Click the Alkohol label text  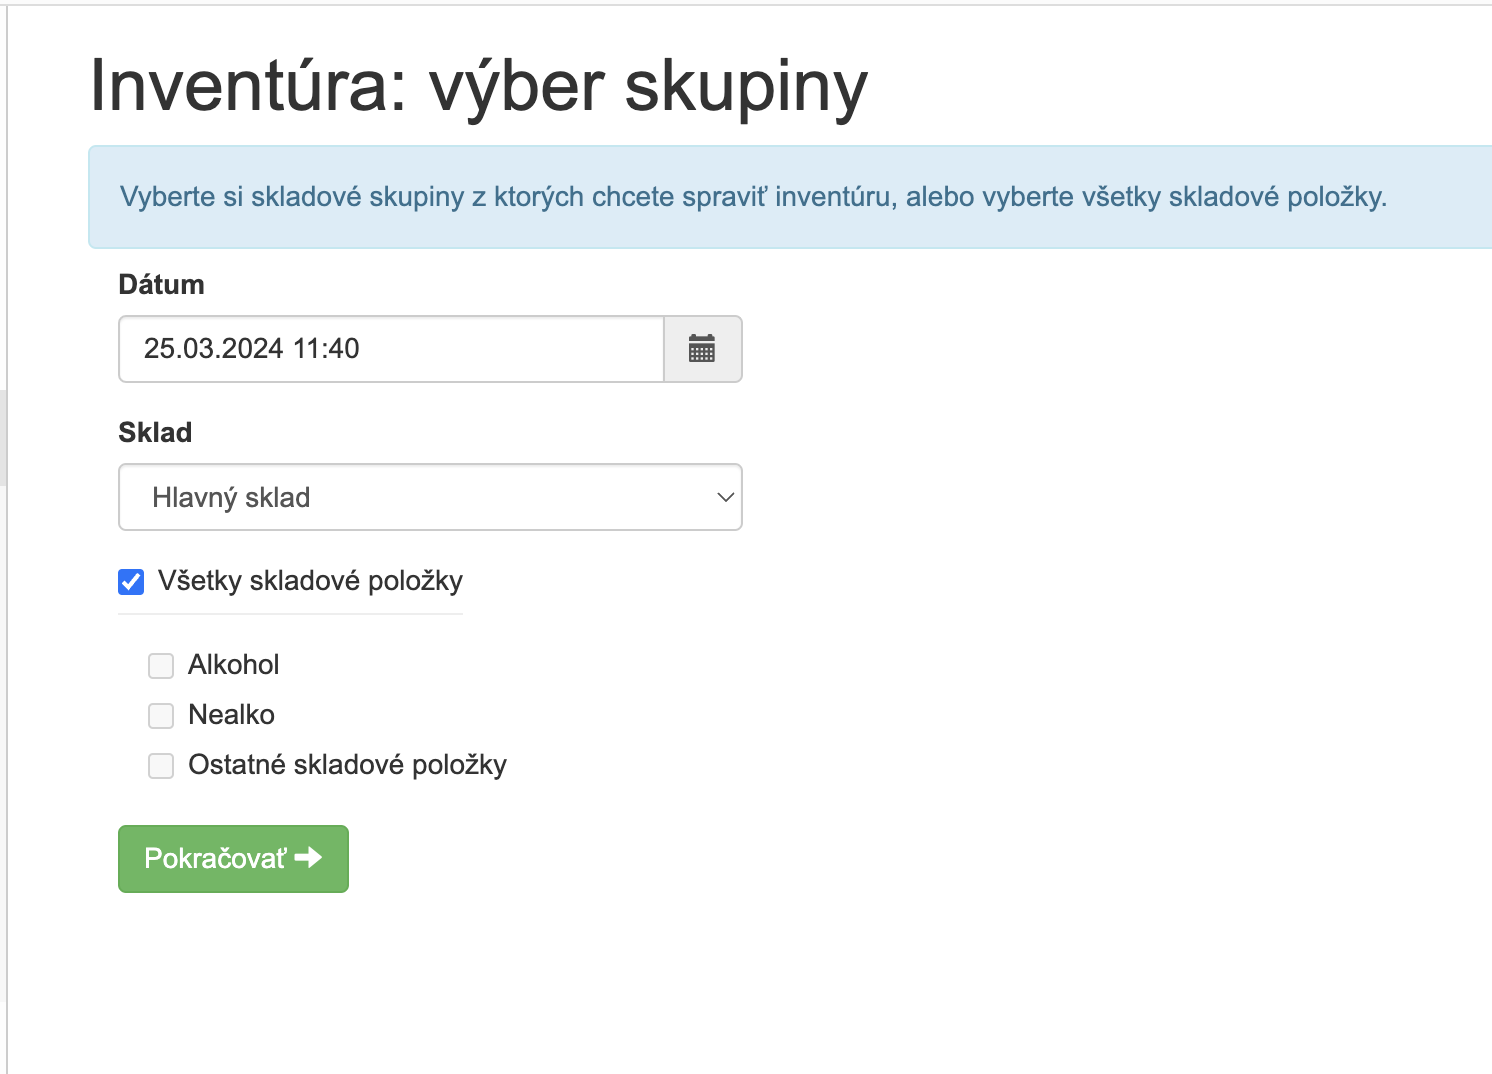[234, 665]
